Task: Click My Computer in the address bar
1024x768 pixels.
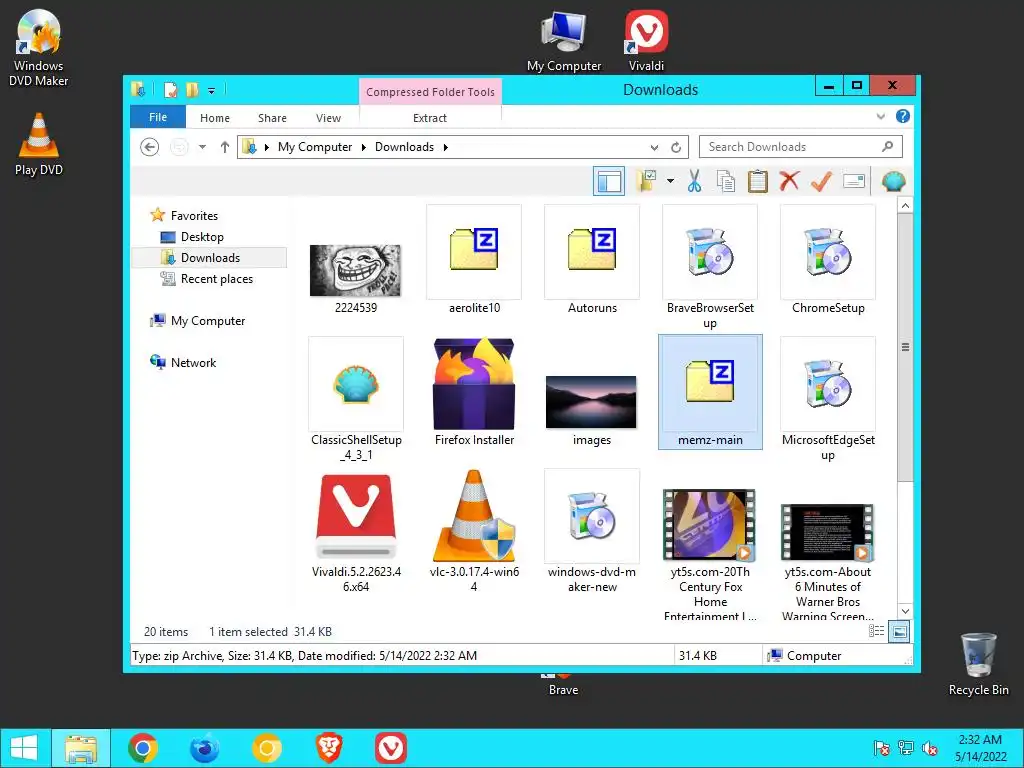Action: pos(315,147)
